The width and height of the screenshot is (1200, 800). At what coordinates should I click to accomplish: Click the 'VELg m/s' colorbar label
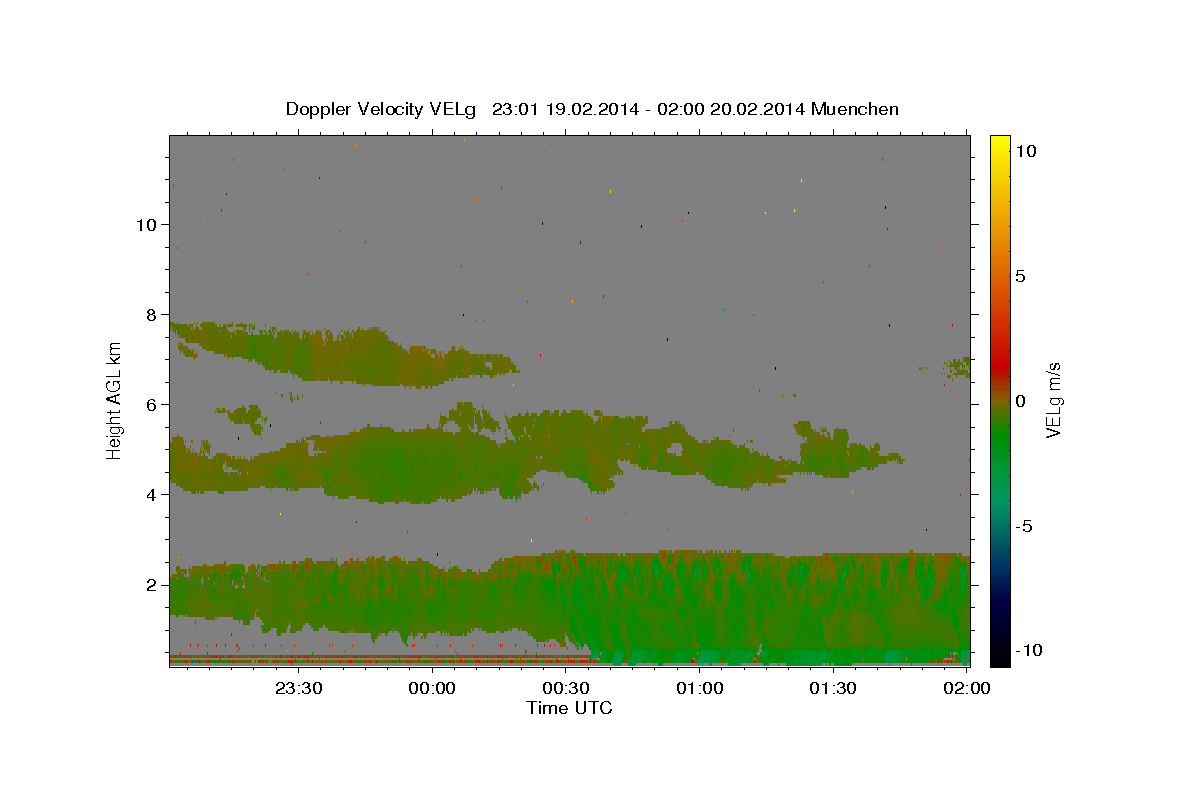pos(1053,401)
